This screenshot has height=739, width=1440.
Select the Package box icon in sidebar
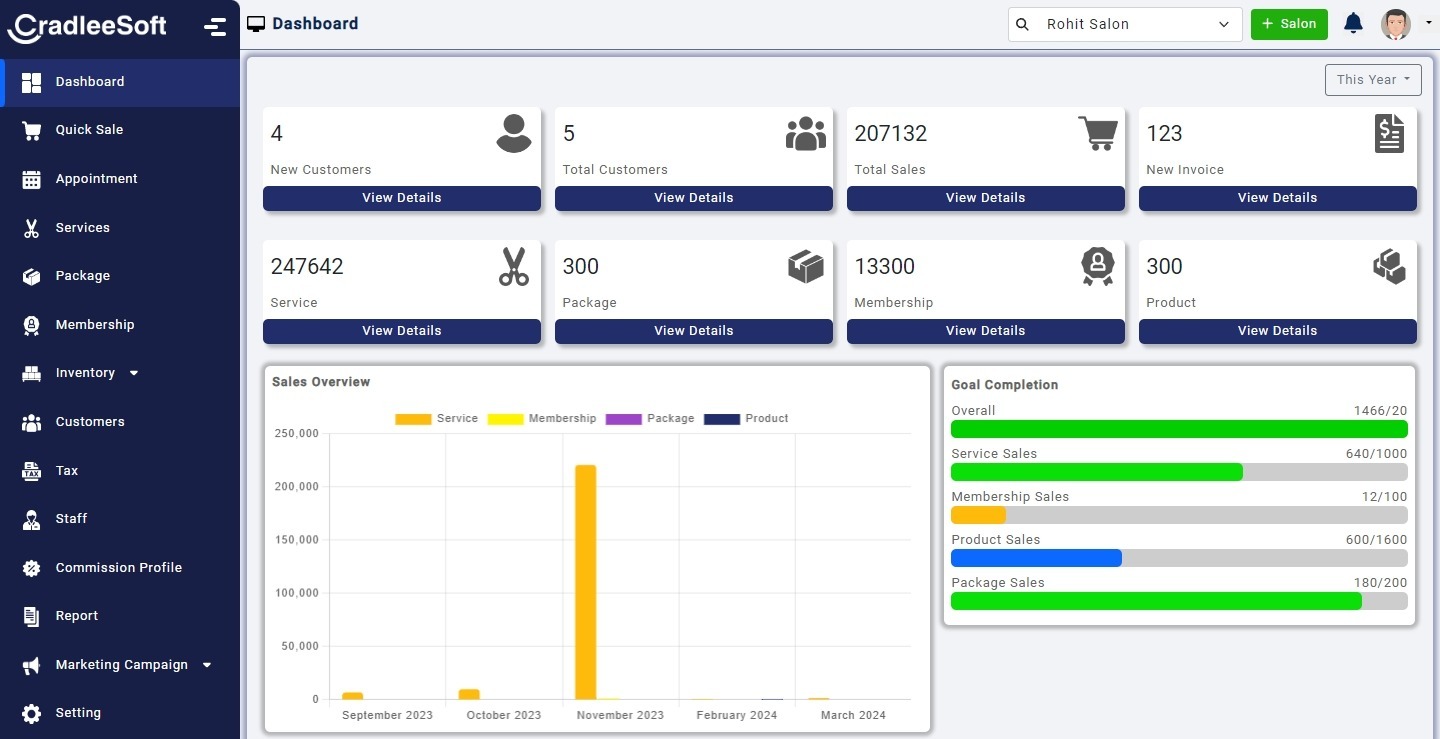tap(30, 276)
